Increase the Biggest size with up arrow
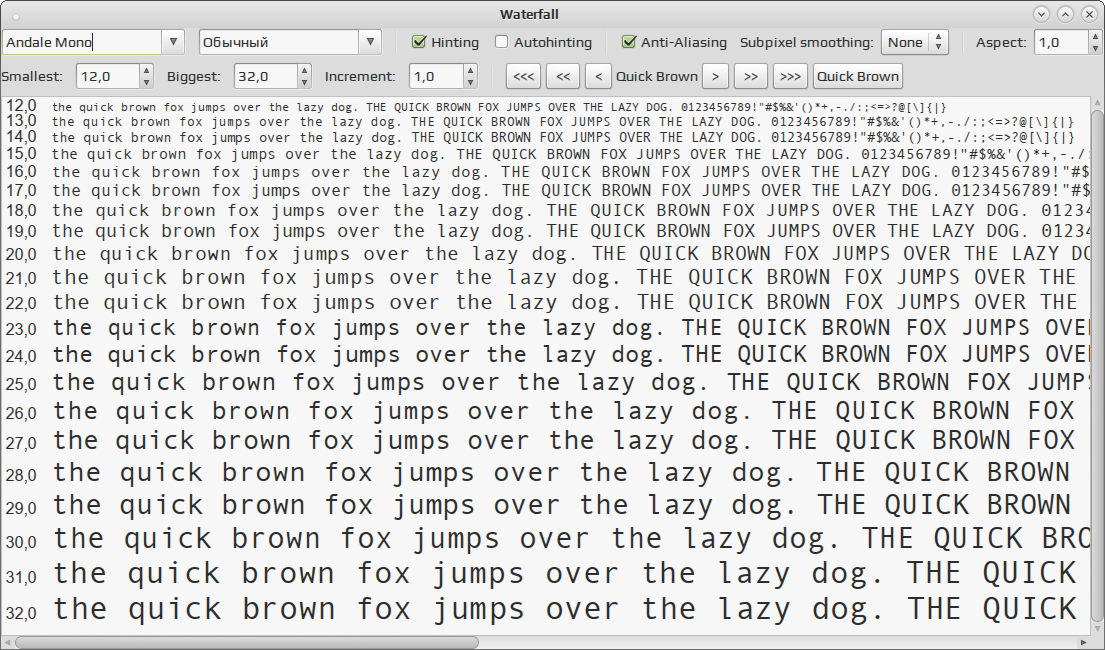Image resolution: width=1105 pixels, height=650 pixels. click(304, 70)
